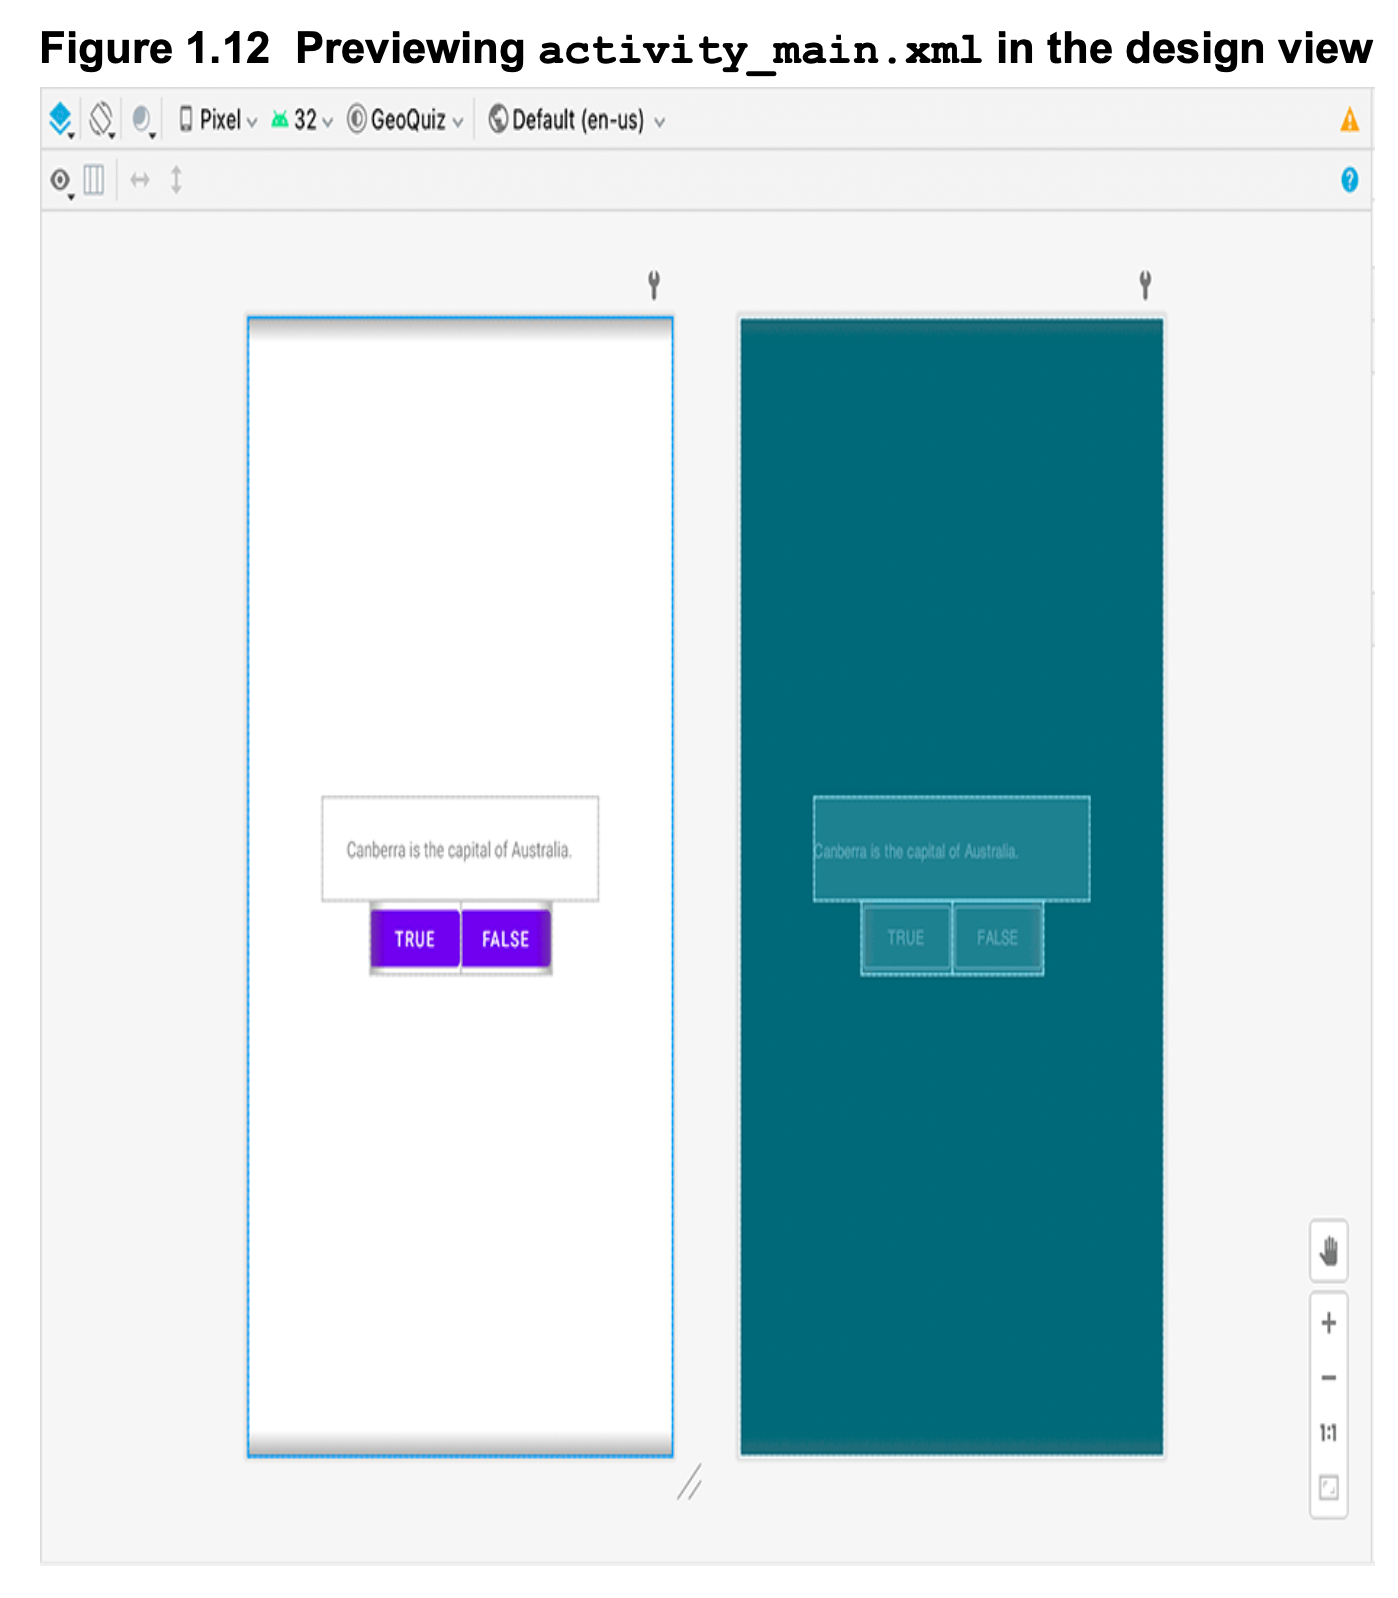Click the wrench icon above blueprint preview
This screenshot has width=1398, height=1598.
(x=1145, y=285)
